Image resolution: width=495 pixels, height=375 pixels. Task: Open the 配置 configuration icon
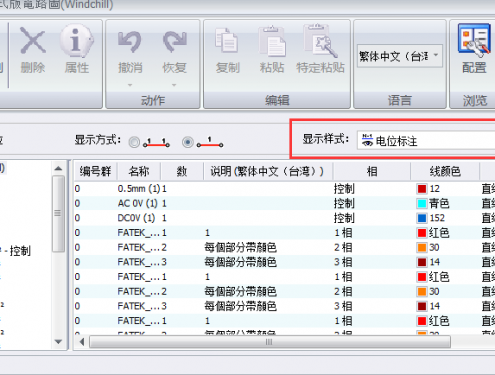(474, 39)
